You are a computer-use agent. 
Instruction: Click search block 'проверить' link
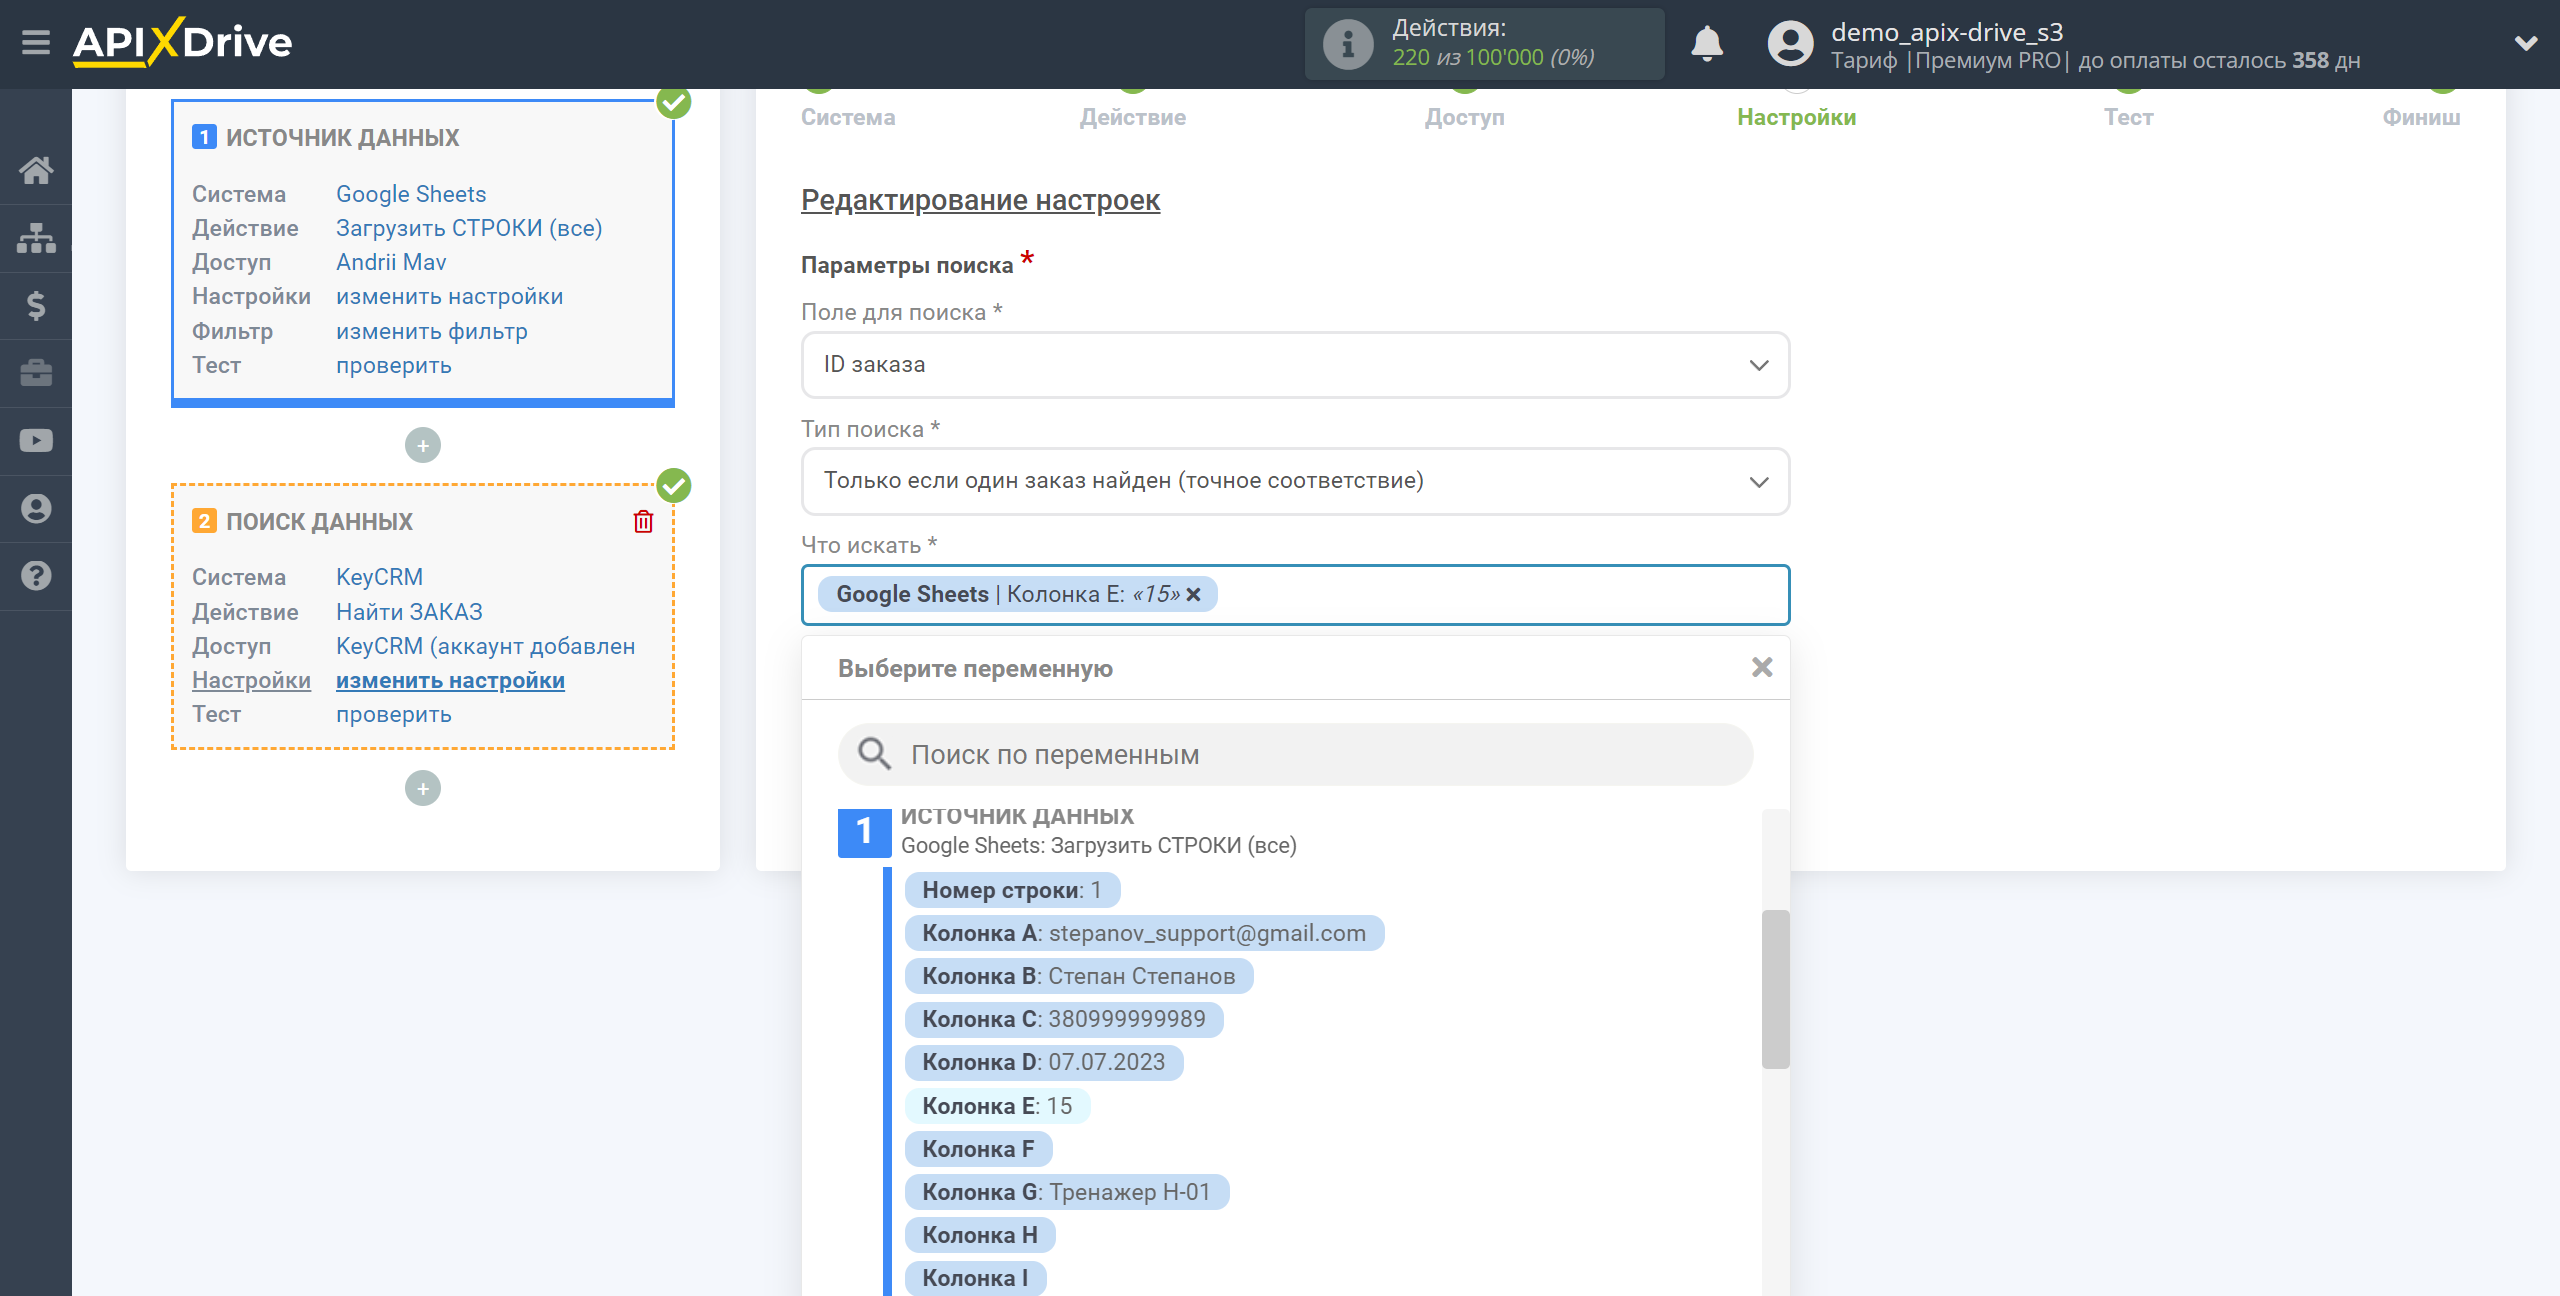coord(394,715)
